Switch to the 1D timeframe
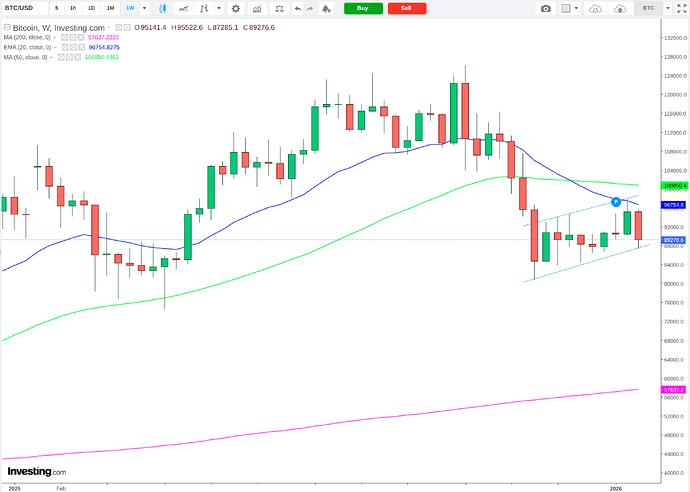Viewport: 690px width, 492px height. point(91,8)
